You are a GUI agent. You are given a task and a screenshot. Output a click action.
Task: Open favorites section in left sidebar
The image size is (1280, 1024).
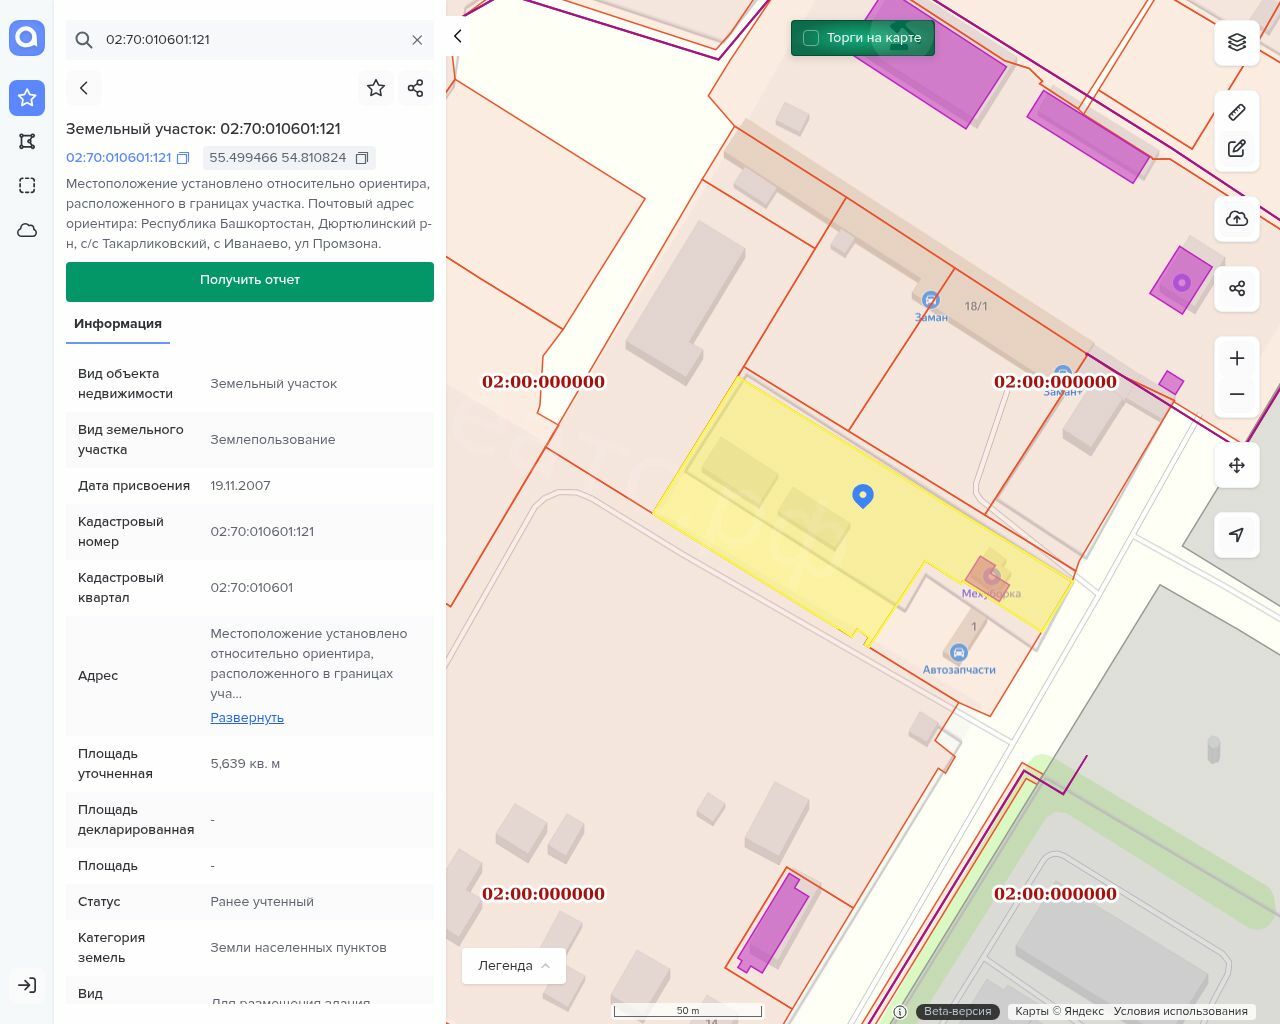tap(27, 98)
